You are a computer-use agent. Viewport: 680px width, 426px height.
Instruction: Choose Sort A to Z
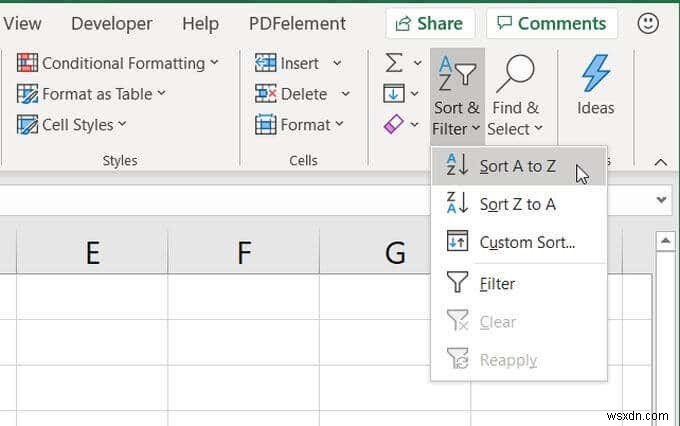coord(517,166)
